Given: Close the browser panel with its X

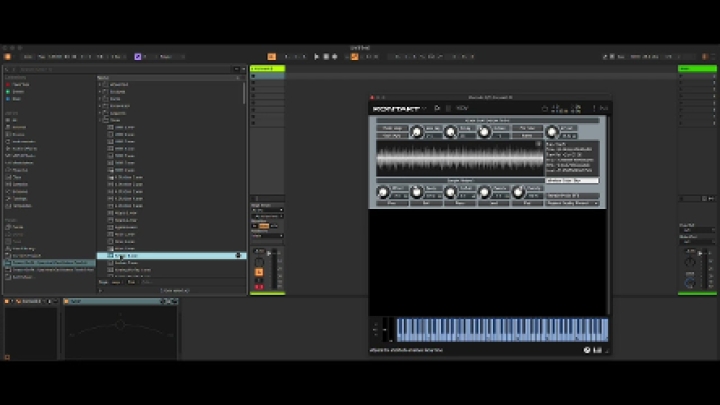Looking at the screenshot, I should tap(243, 69).
